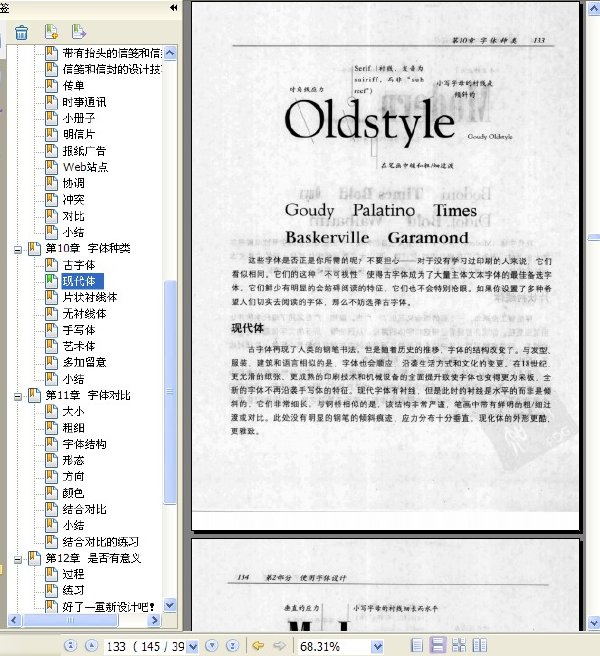Open the 对比 bookmark

pyautogui.click(x=73, y=216)
